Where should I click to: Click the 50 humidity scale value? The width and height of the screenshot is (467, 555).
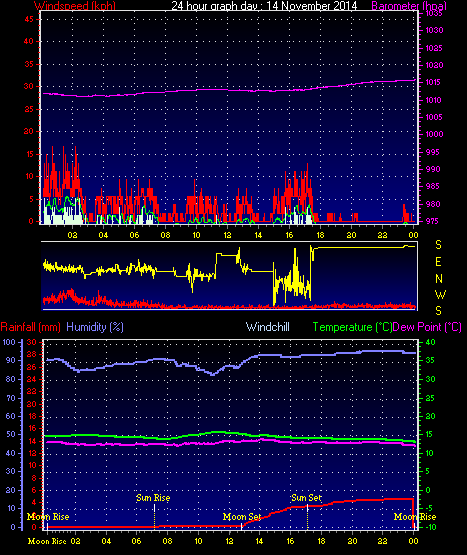tap(11, 434)
